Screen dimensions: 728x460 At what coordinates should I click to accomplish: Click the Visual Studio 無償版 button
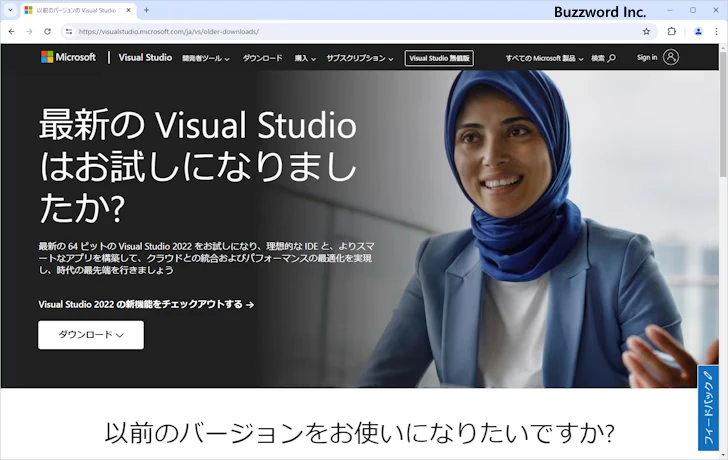[439, 58]
